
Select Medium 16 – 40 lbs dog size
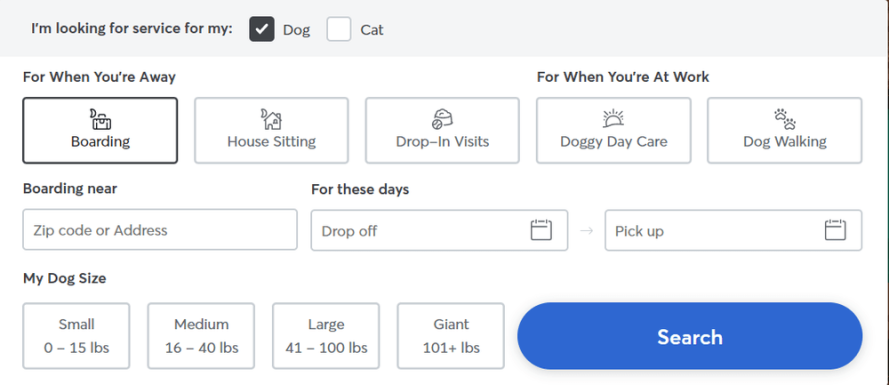201,336
